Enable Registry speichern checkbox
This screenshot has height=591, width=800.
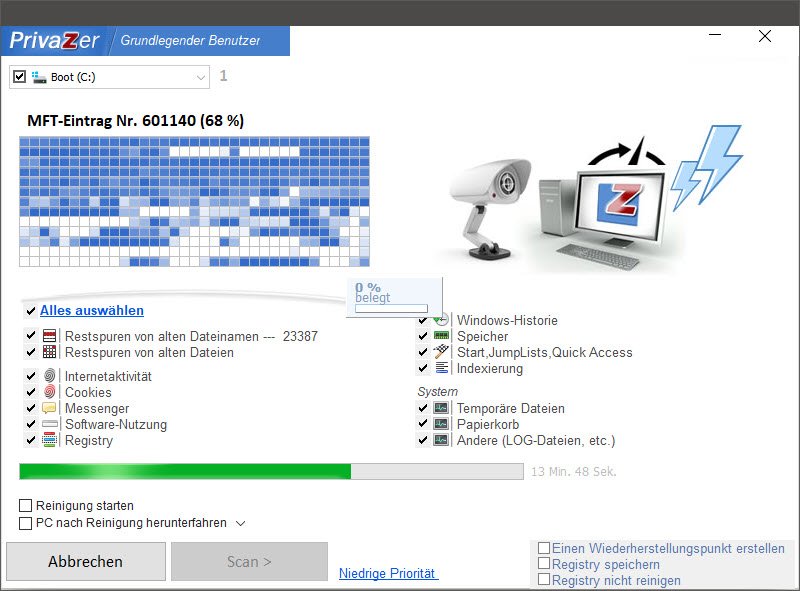click(544, 563)
